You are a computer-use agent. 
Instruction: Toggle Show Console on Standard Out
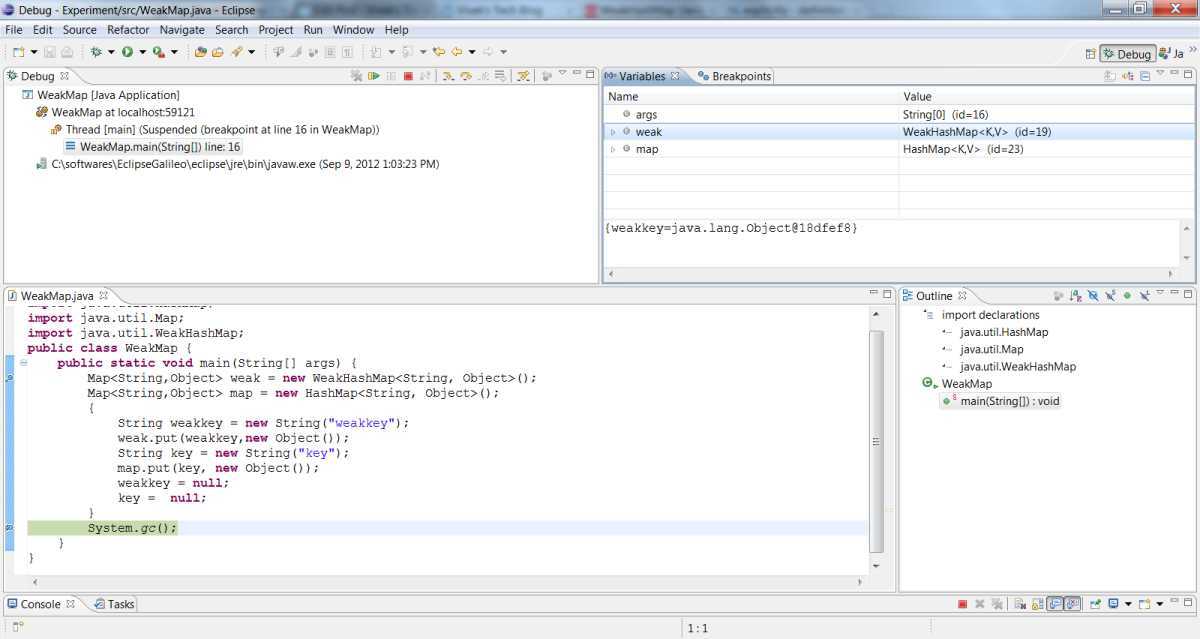pos(1055,604)
